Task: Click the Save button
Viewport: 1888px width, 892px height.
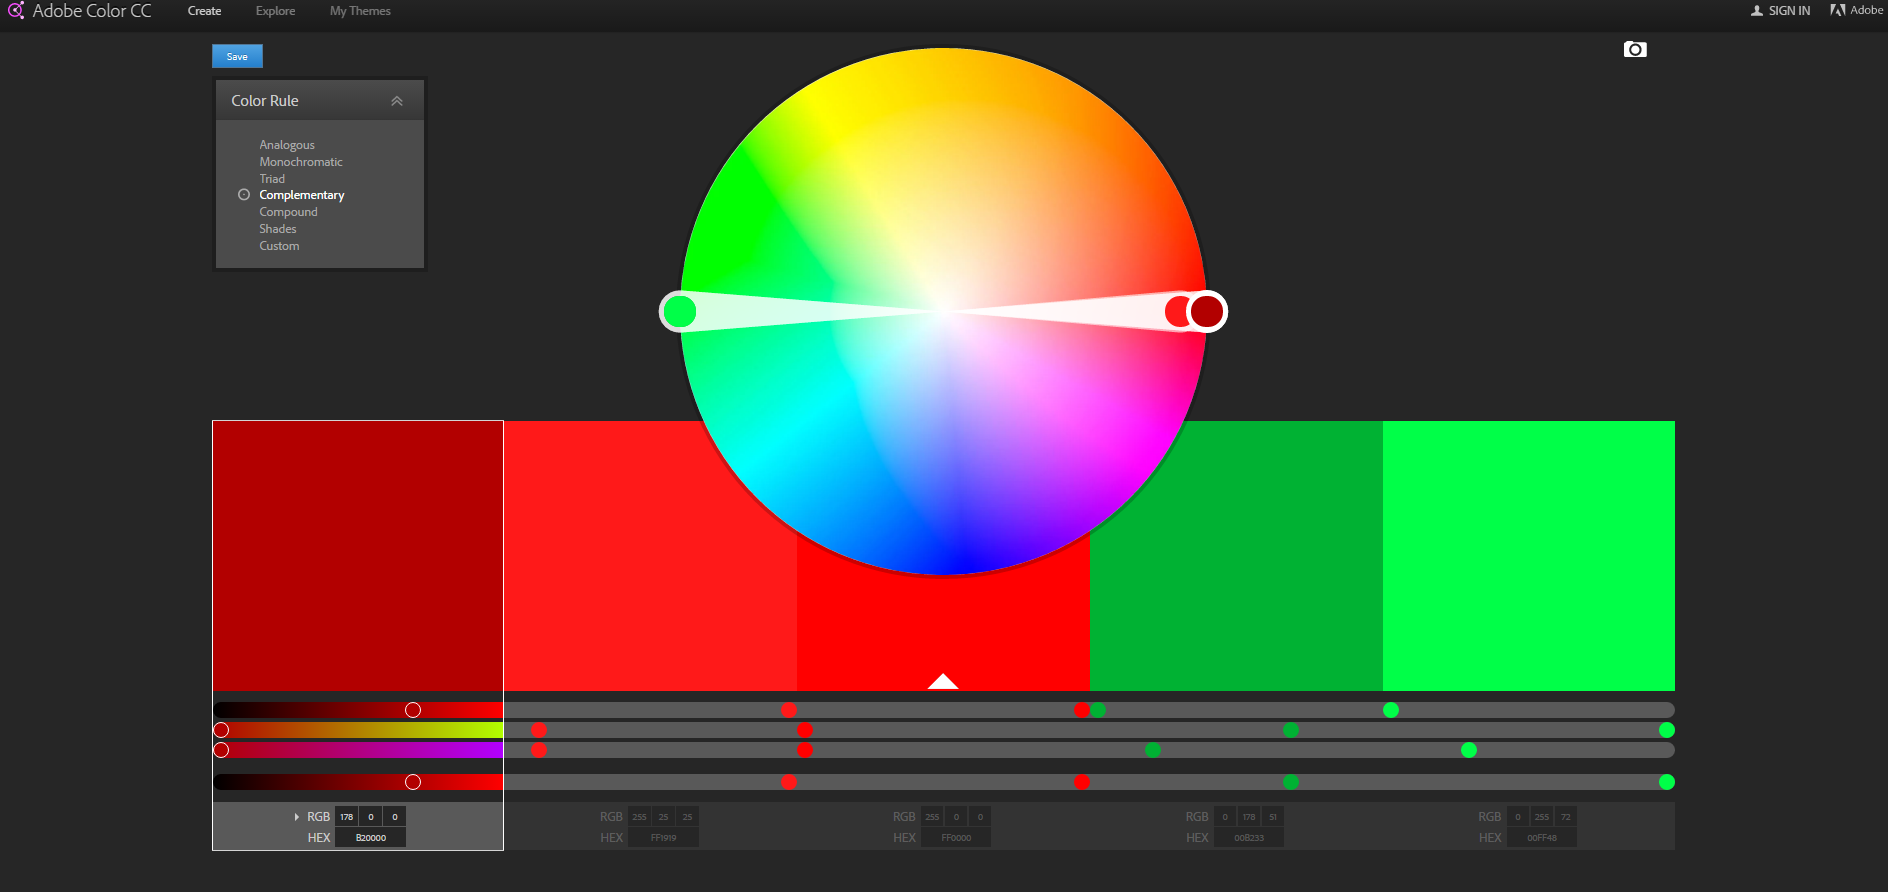Action: [x=237, y=56]
